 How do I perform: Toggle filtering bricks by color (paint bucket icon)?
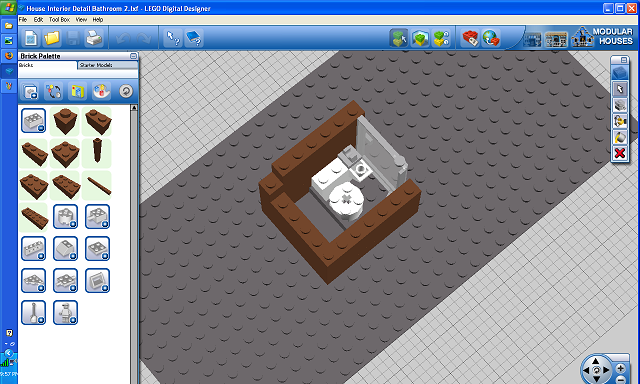pyautogui.click(x=101, y=91)
